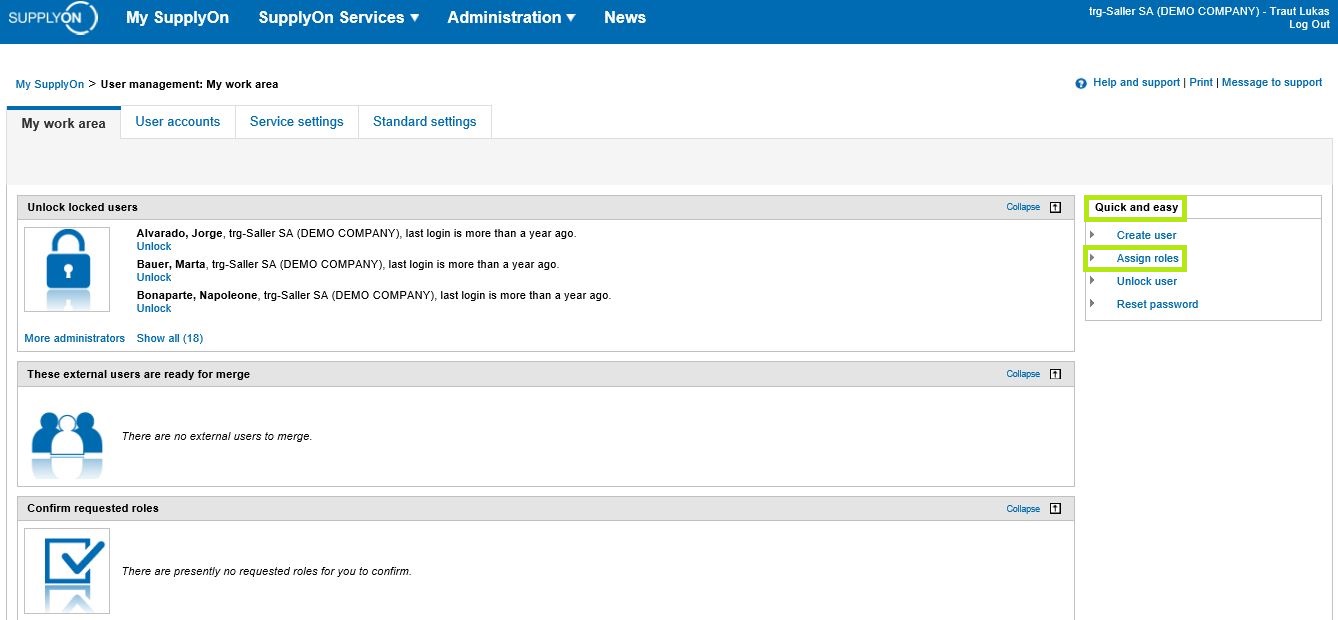The image size is (1338, 620).
Task: Click Assign roles in Quick and easy
Action: (1148, 258)
